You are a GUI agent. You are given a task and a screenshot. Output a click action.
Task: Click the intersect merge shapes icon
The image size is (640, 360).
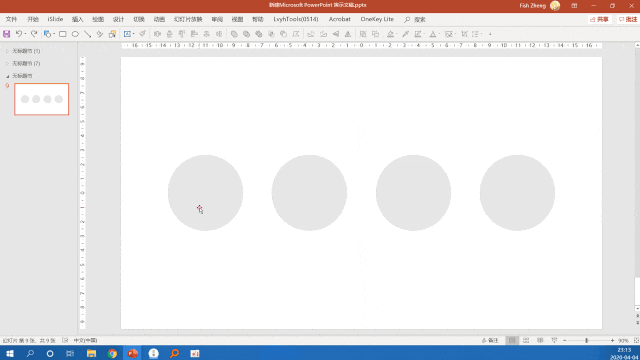271,34
